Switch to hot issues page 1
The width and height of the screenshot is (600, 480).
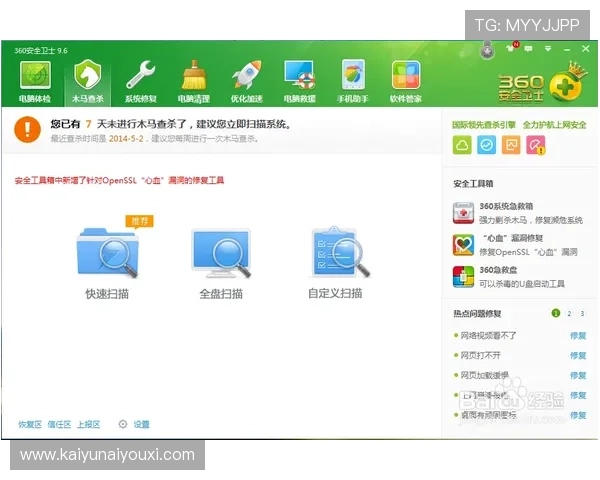556,313
